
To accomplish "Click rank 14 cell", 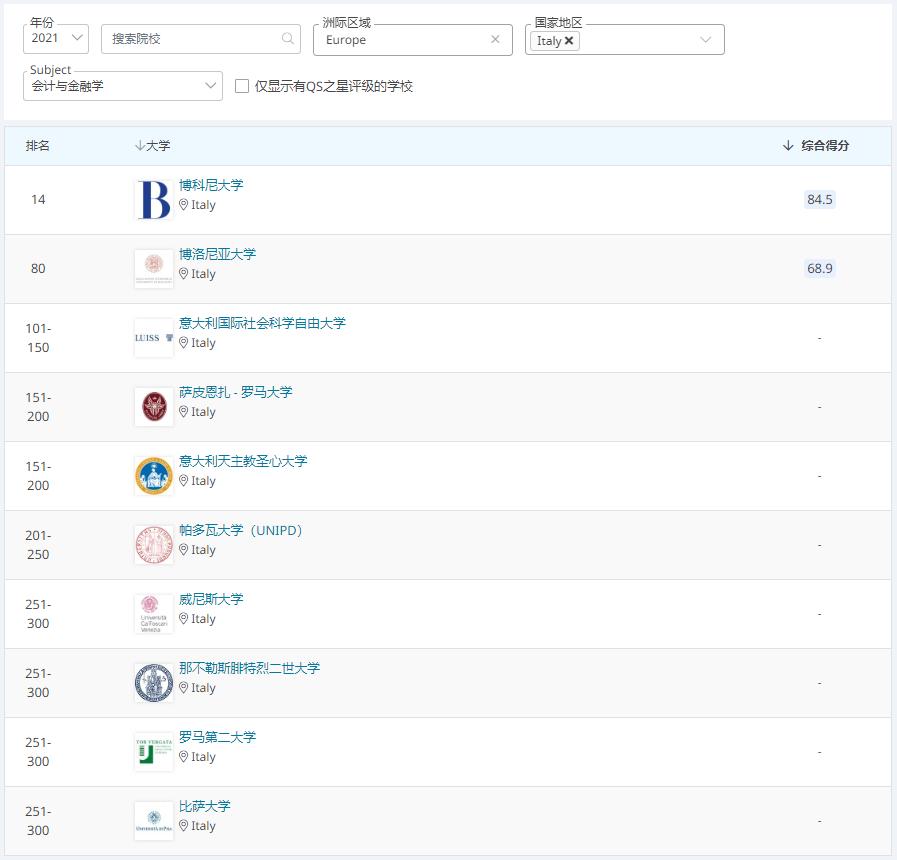I will [38, 200].
